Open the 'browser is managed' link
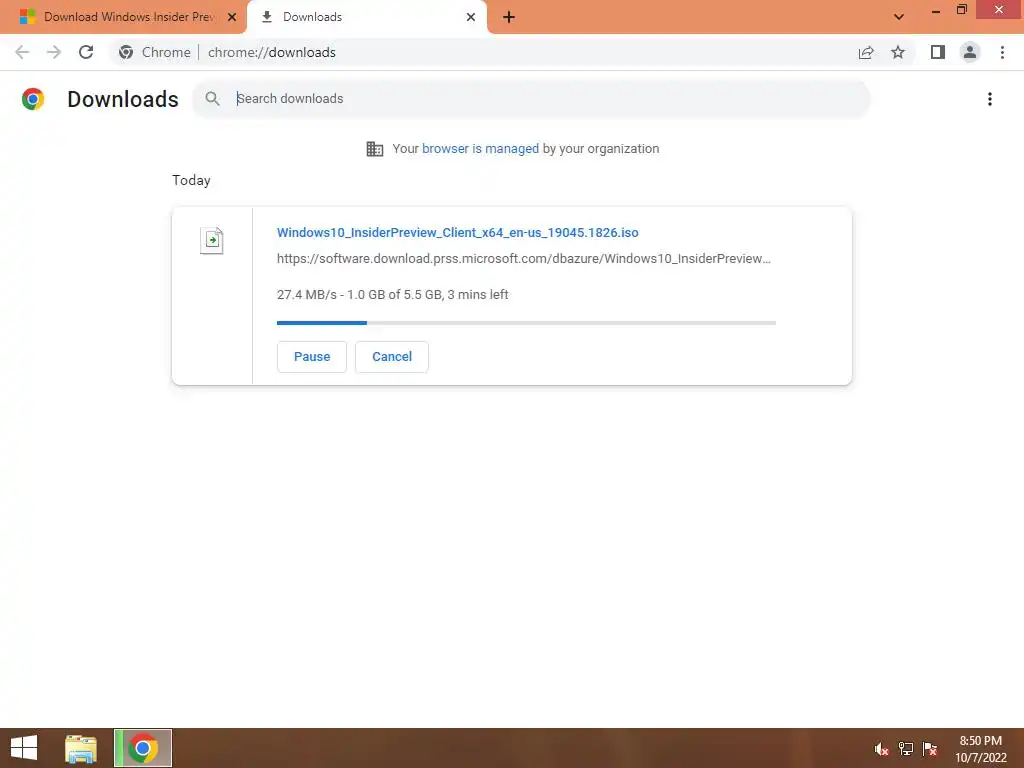Viewport: 1024px width, 768px height. pos(481,149)
